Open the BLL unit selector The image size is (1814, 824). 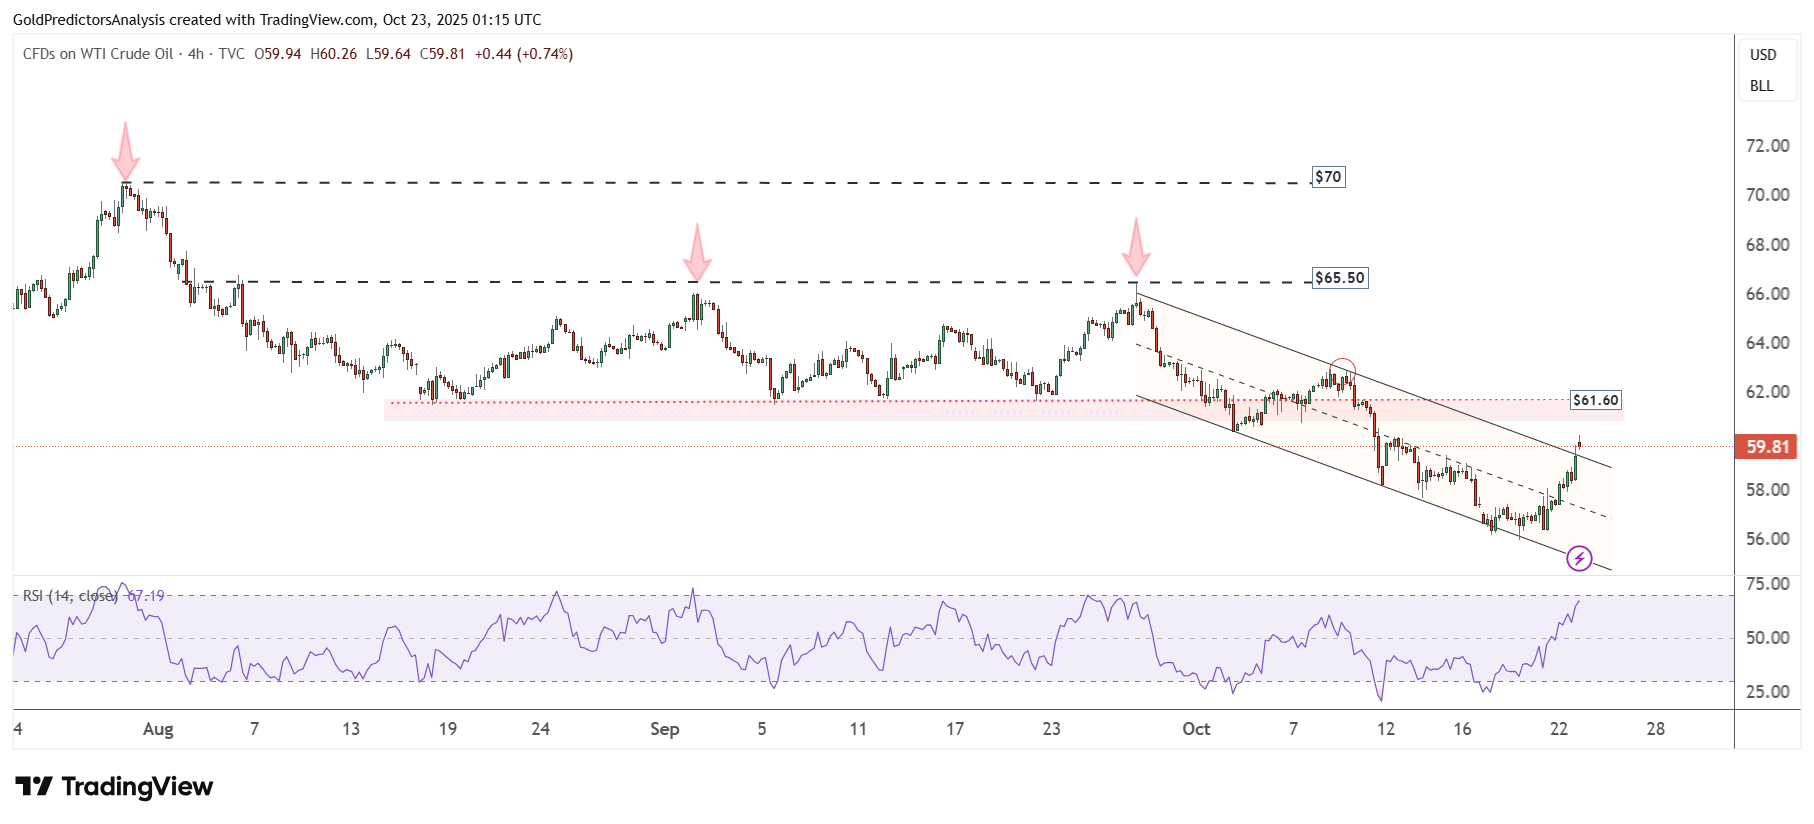[x=1762, y=86]
